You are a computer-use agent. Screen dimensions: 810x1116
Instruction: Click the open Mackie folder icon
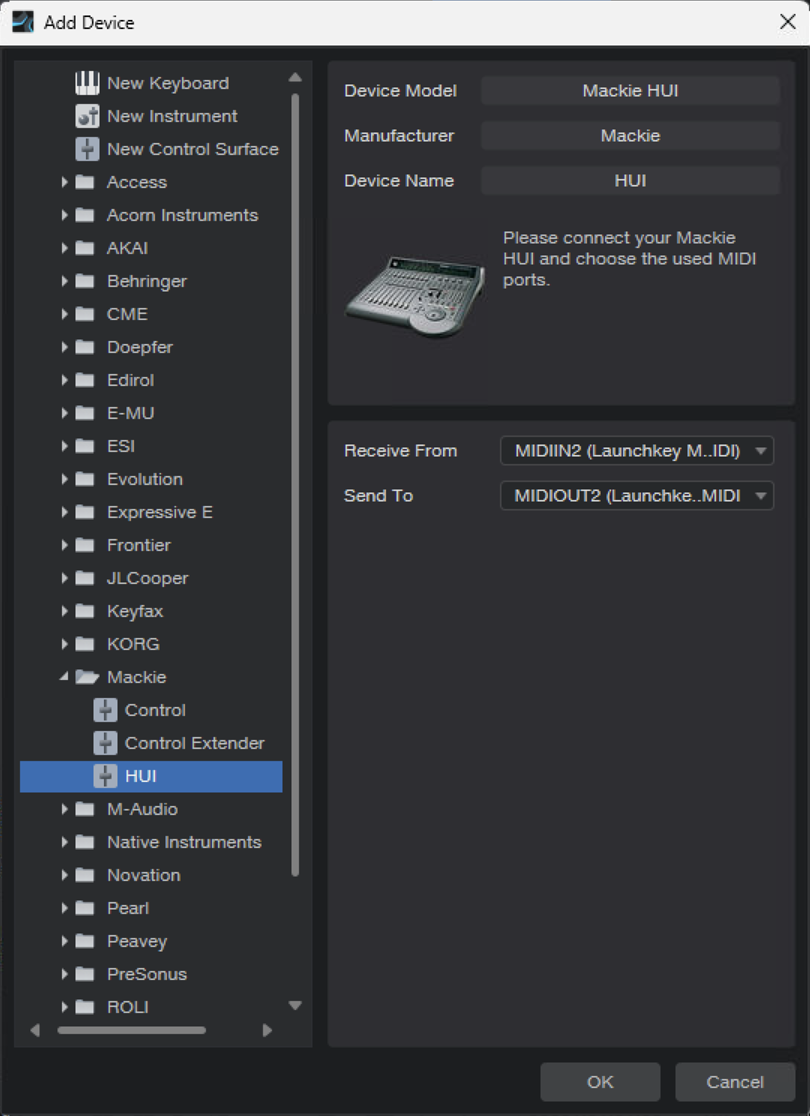[86, 677]
